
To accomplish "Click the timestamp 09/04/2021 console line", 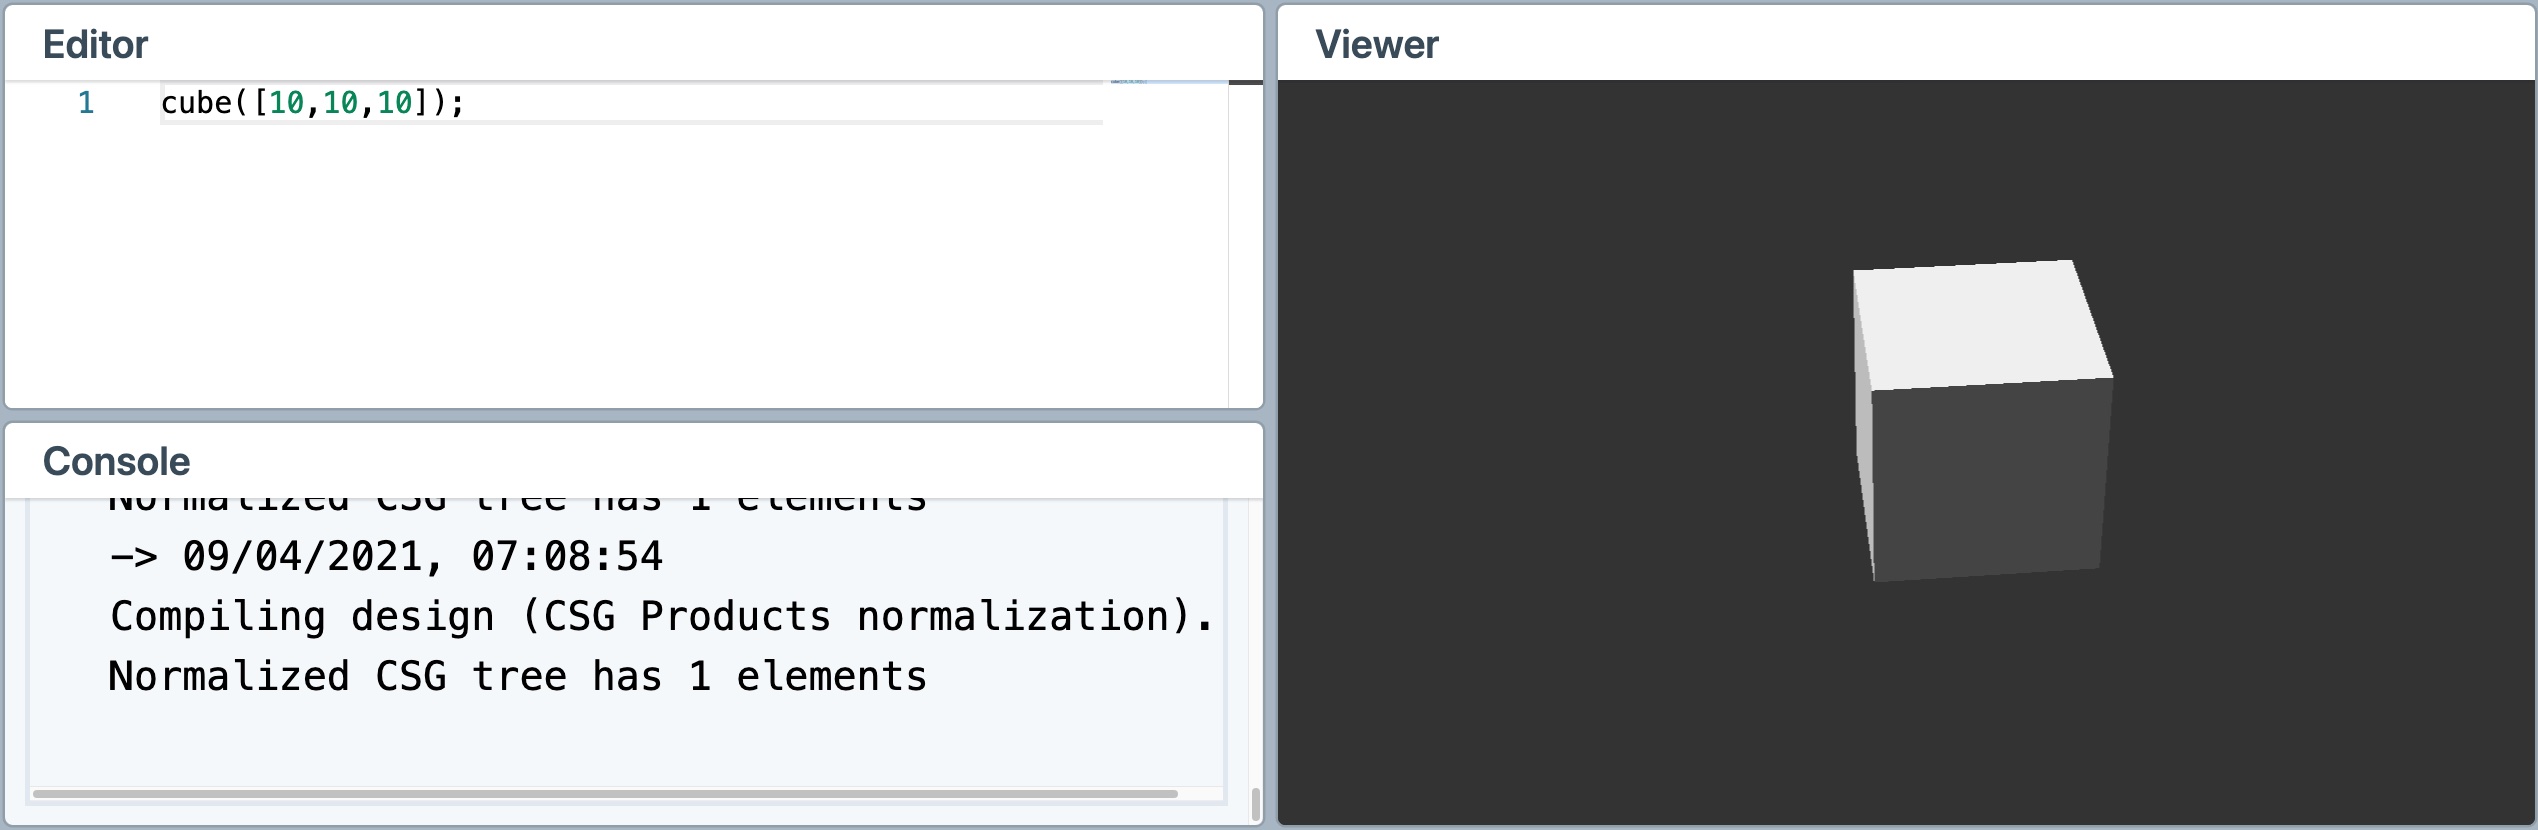I will [386, 557].
